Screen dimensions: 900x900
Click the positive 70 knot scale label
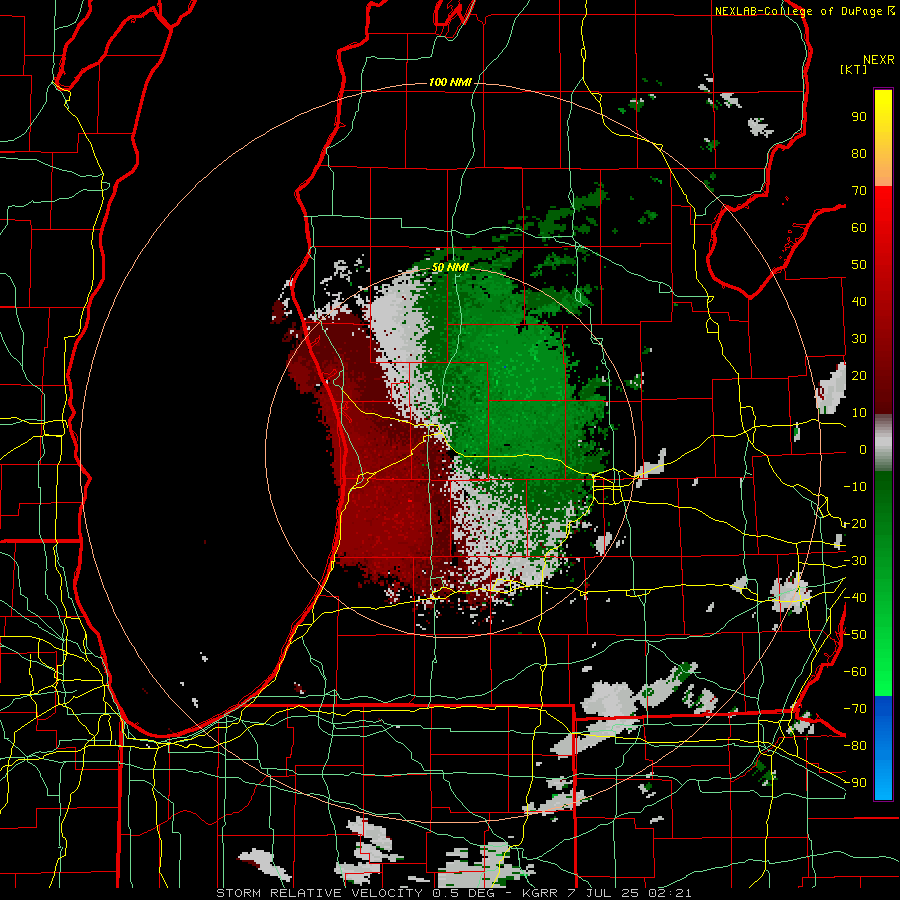pyautogui.click(x=859, y=191)
